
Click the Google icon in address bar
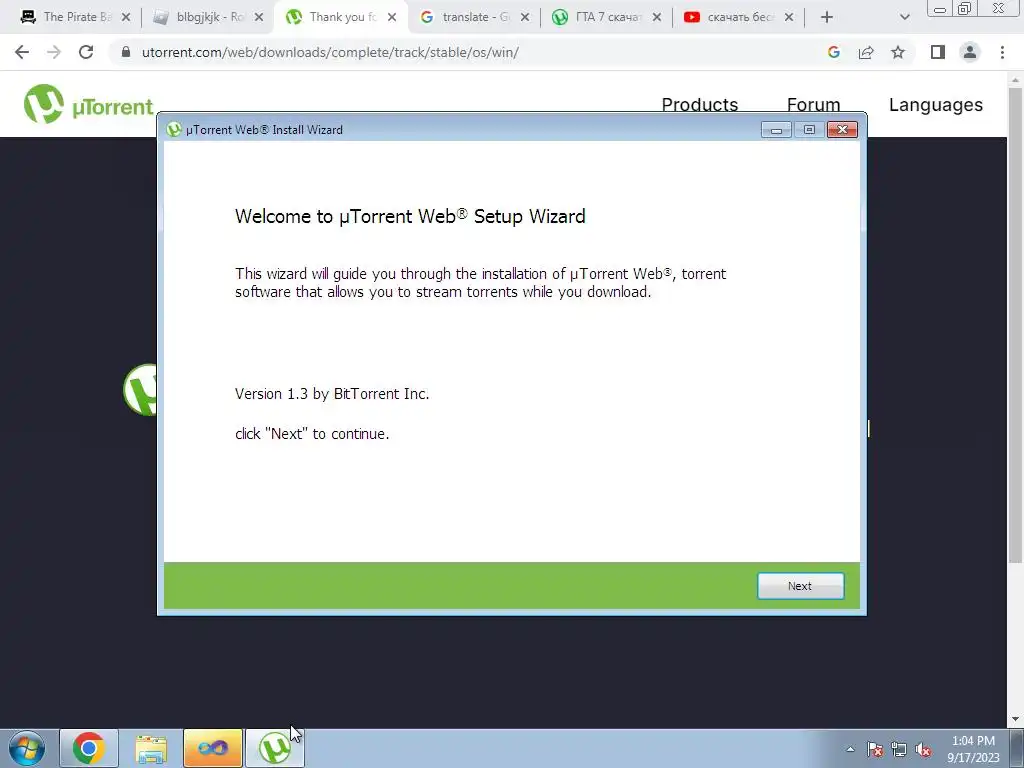coord(834,52)
